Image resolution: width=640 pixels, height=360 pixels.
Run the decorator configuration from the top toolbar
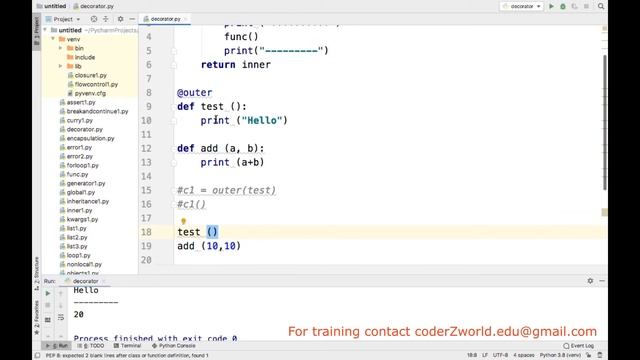551,6
